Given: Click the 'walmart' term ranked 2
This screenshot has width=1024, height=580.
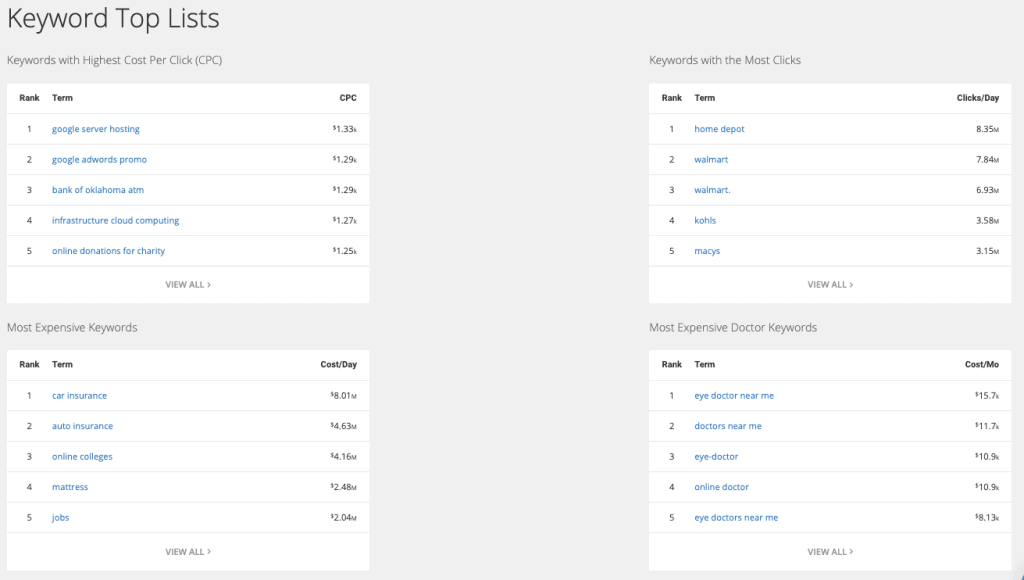Looking at the screenshot, I should [x=711, y=159].
